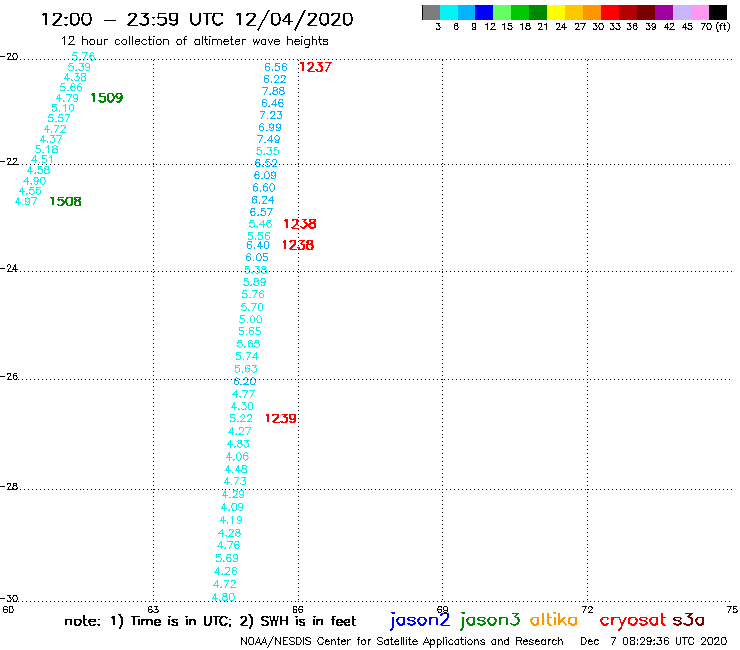
Task: Click the wave height value 5.10
Action: 63,108
